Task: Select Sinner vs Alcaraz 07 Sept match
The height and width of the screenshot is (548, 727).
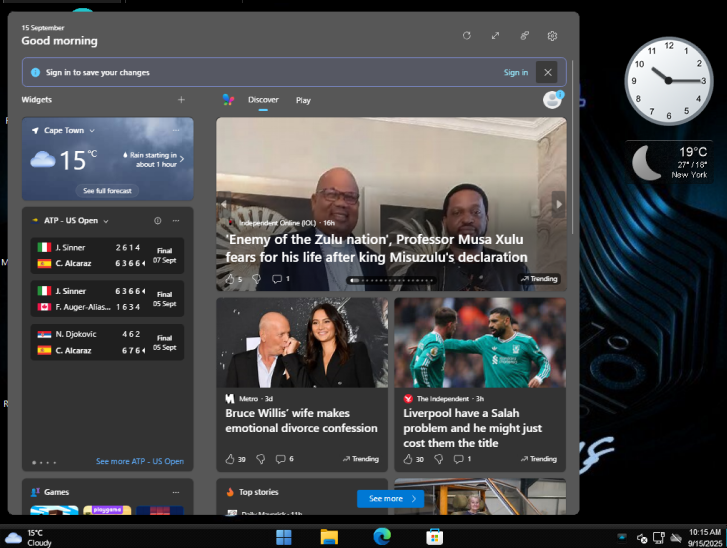Action: (x=108, y=255)
